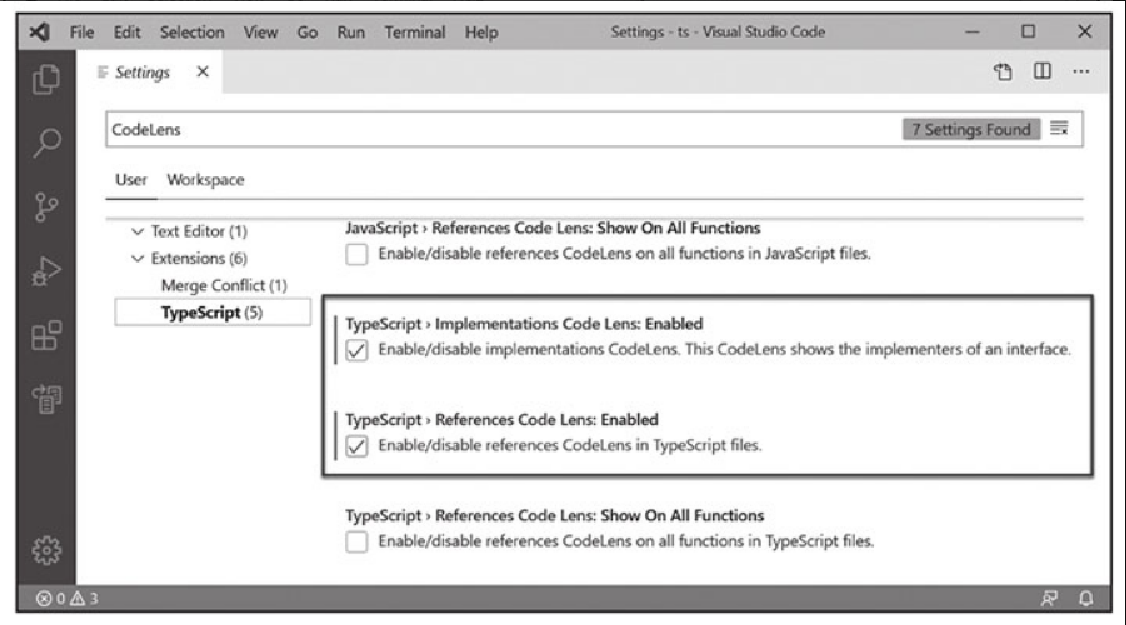The image size is (1126, 625).
Task: Clear settings search filter icon
Action: point(1059,129)
